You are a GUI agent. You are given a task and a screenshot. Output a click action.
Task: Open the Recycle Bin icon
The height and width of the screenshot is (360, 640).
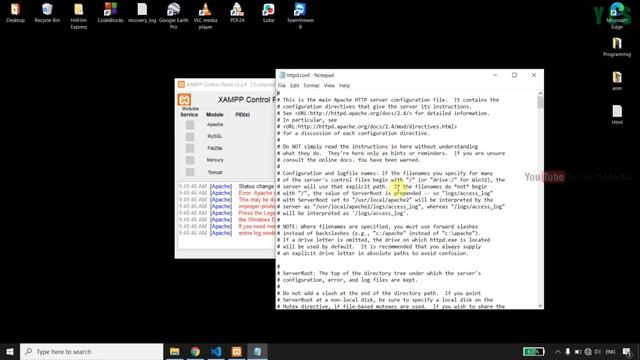click(47, 12)
